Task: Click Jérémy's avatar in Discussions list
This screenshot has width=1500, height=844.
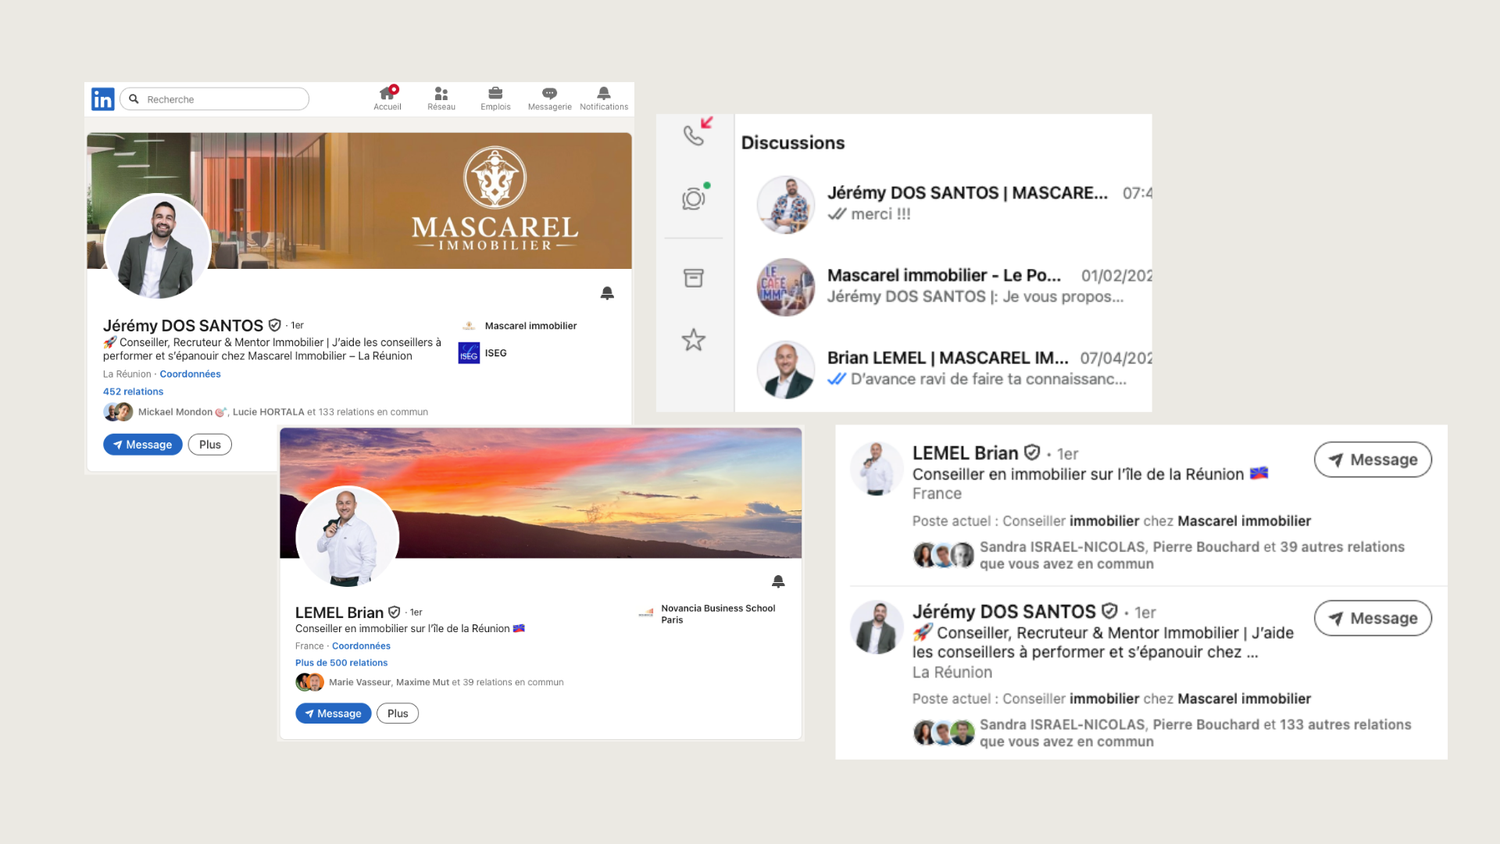Action: tap(785, 204)
